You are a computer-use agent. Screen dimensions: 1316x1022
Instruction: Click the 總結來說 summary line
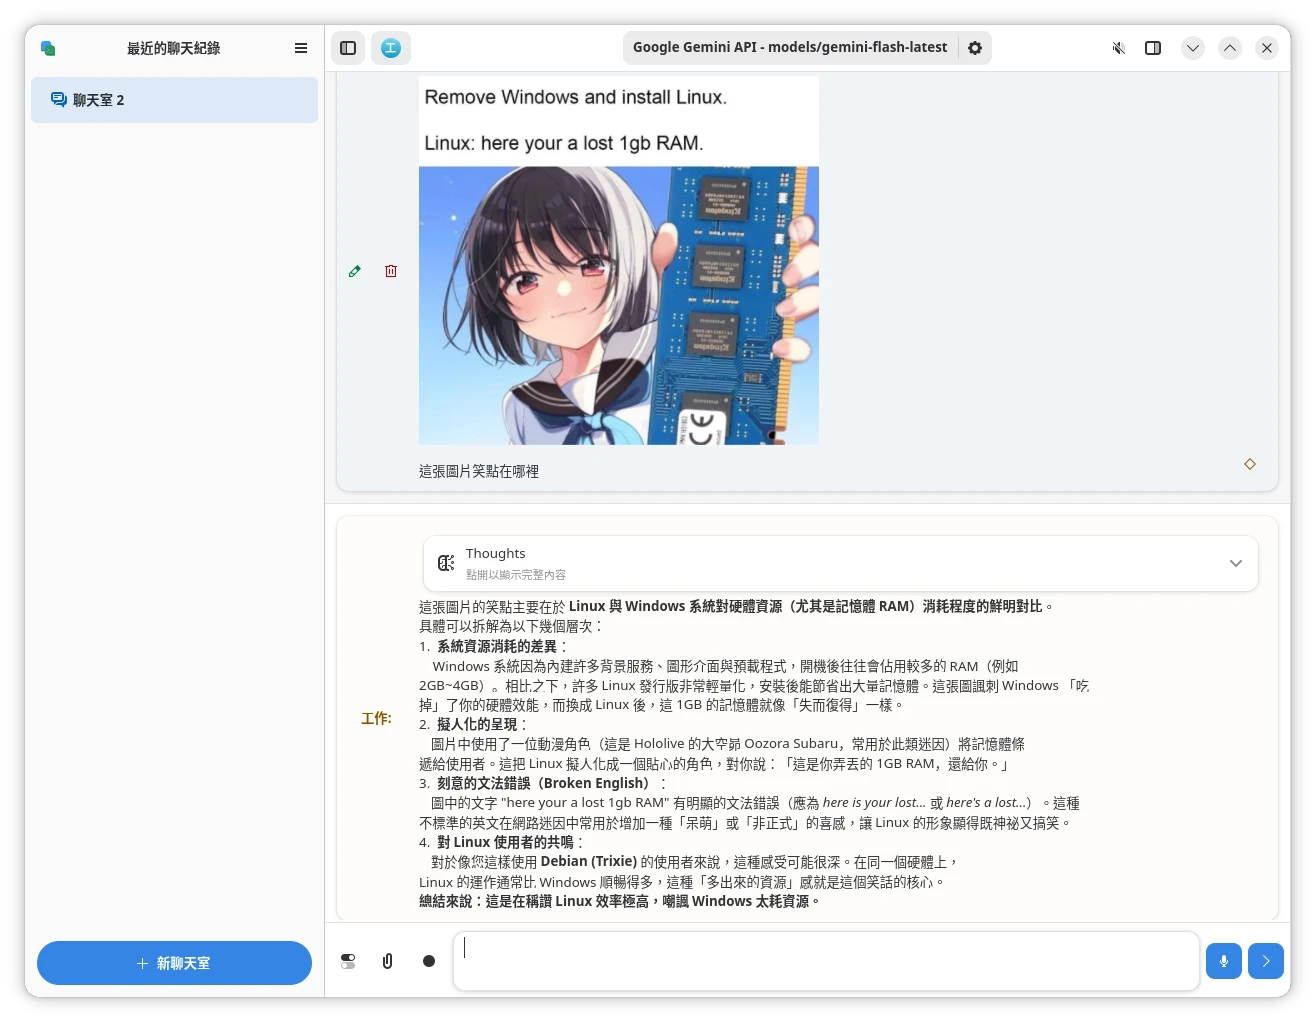tap(619, 901)
